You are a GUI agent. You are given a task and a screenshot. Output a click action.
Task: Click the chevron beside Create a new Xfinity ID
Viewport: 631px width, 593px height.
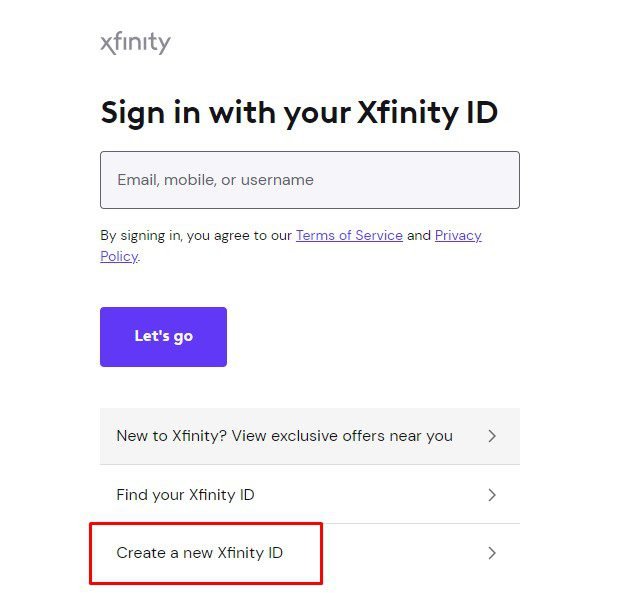point(491,553)
